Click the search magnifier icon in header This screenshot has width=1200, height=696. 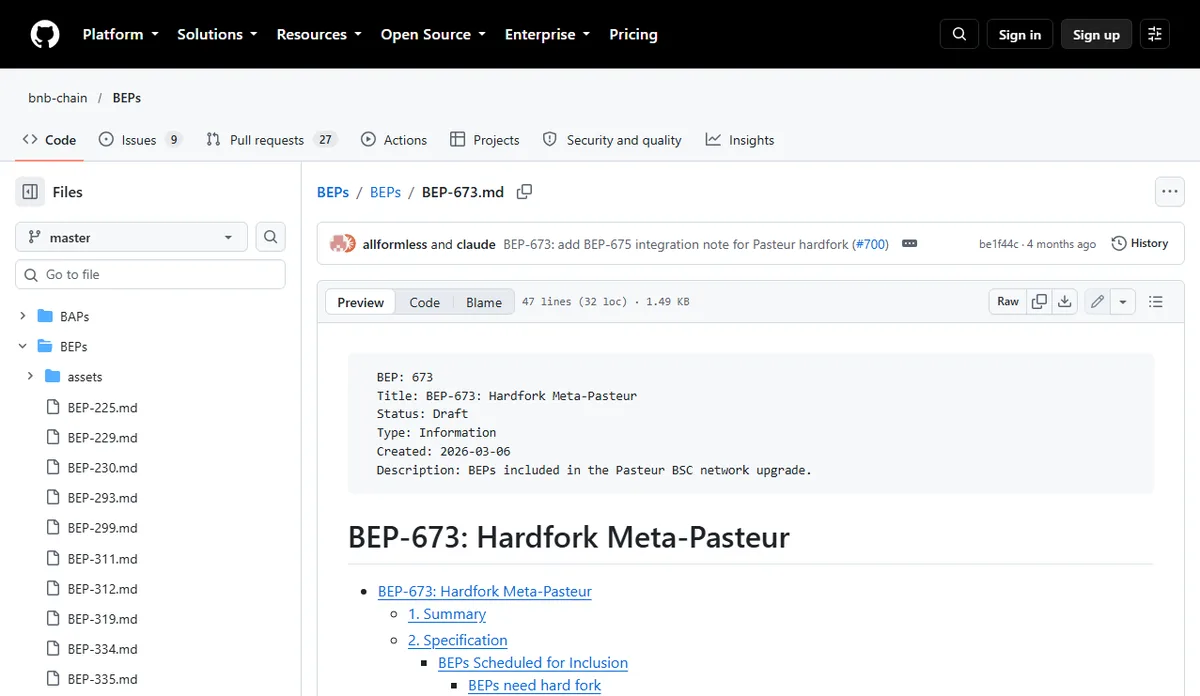click(959, 34)
